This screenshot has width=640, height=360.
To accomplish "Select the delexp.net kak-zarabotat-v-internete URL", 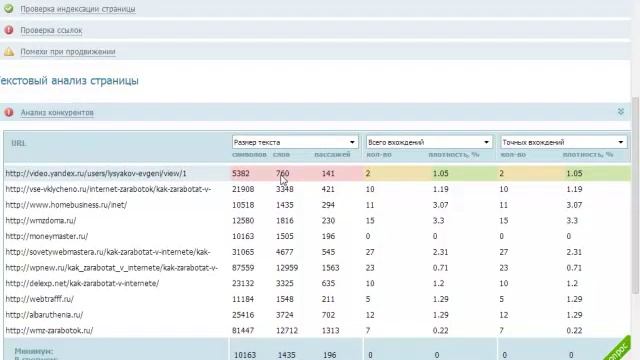I will (x=82, y=283).
